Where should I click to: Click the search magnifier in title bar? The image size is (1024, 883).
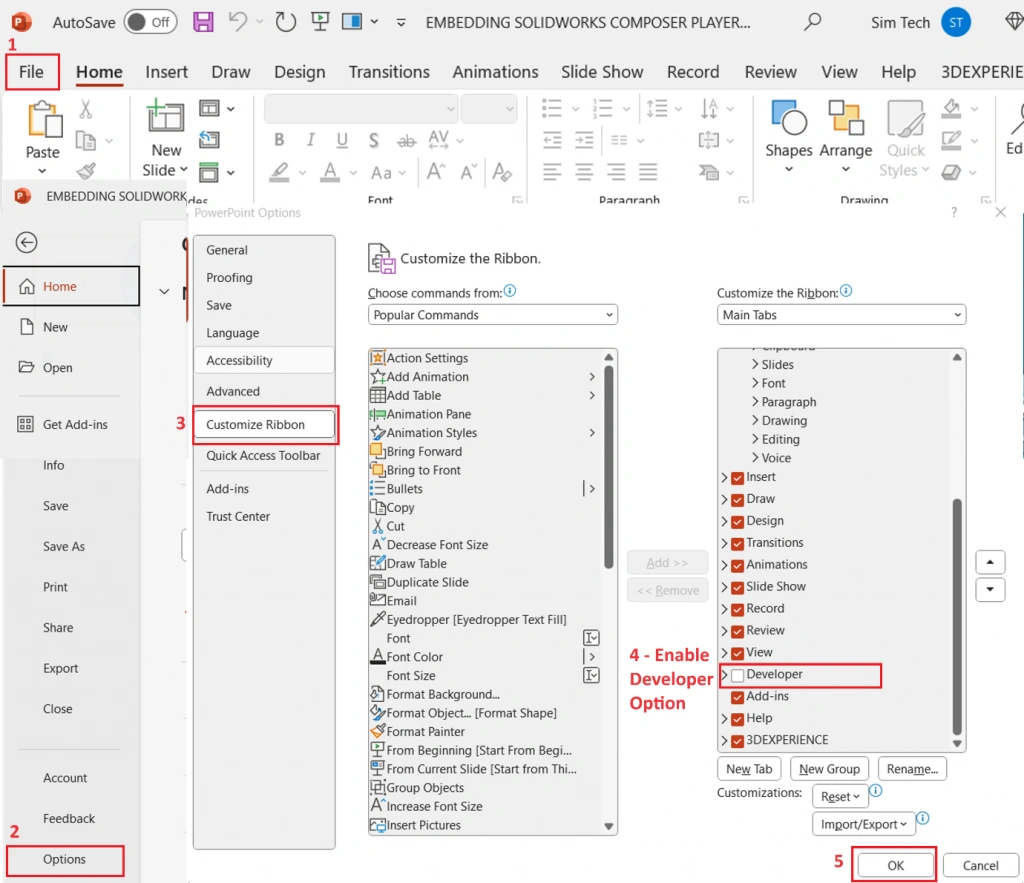pos(812,22)
